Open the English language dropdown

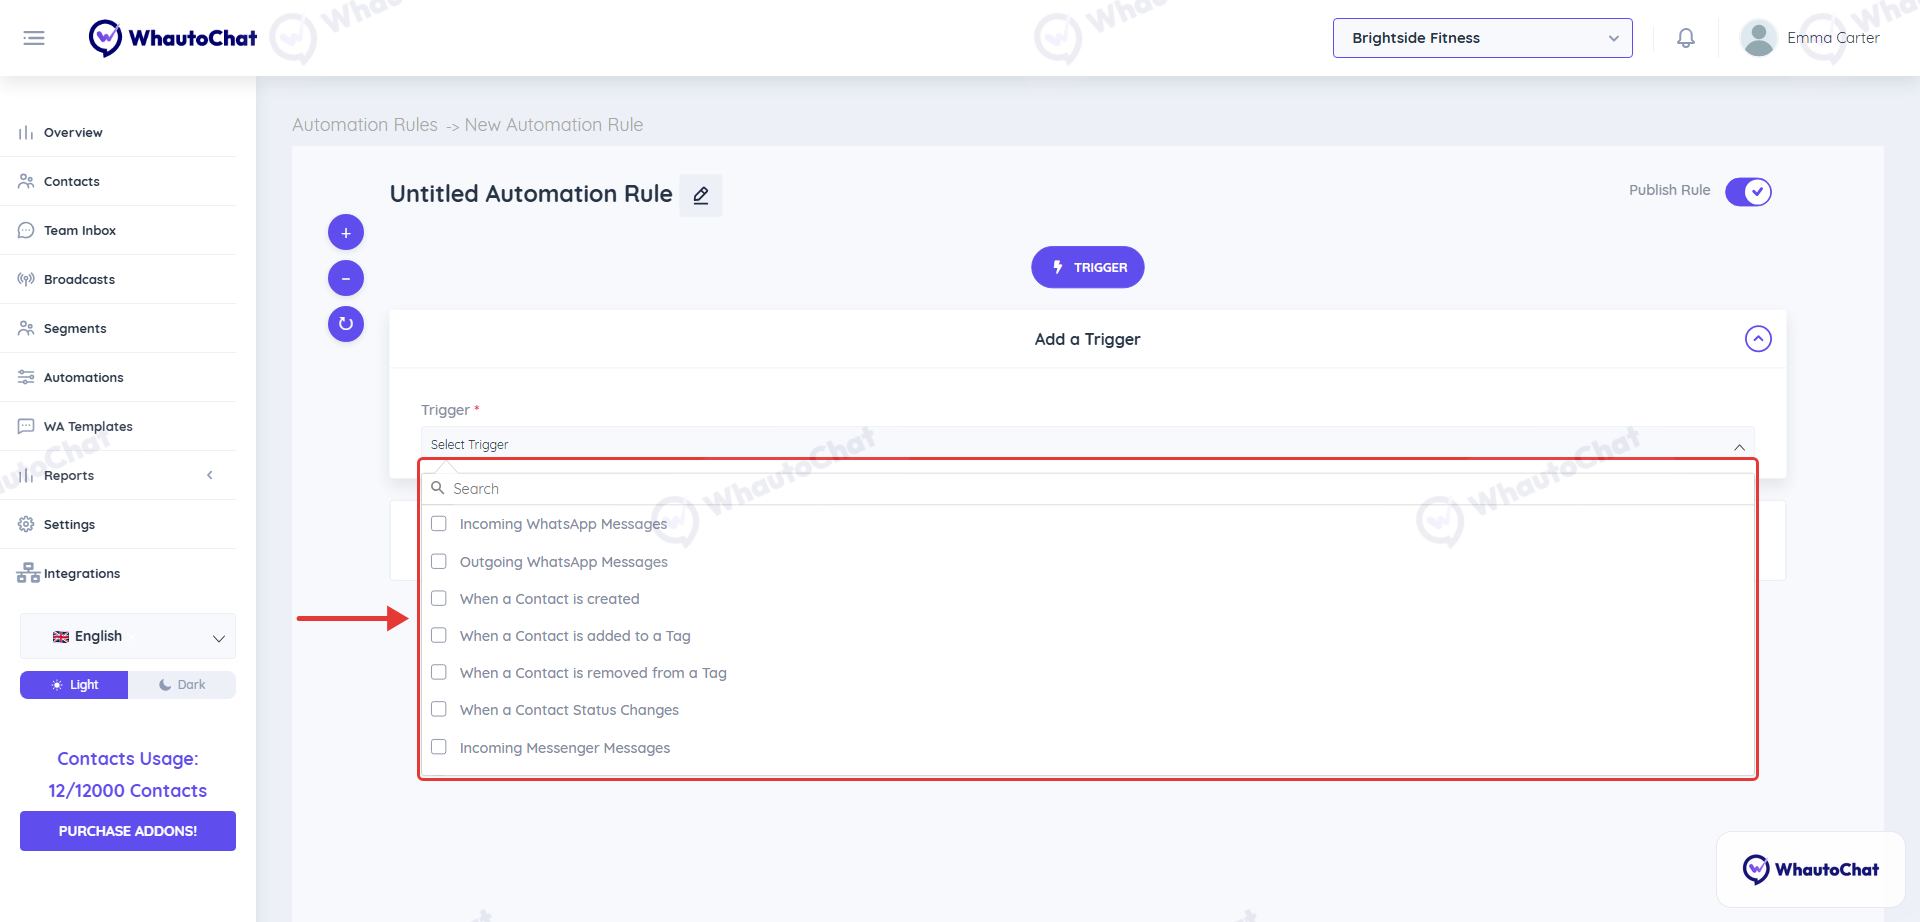point(128,636)
